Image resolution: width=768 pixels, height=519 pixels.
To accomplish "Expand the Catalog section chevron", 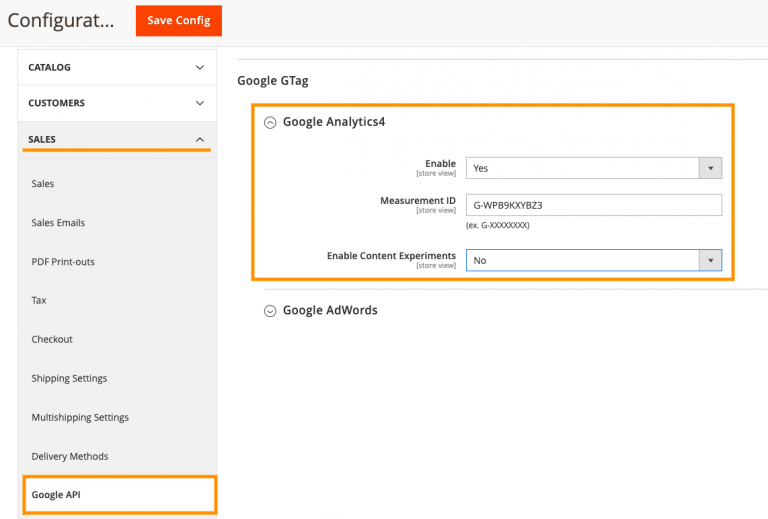I will 199,68.
